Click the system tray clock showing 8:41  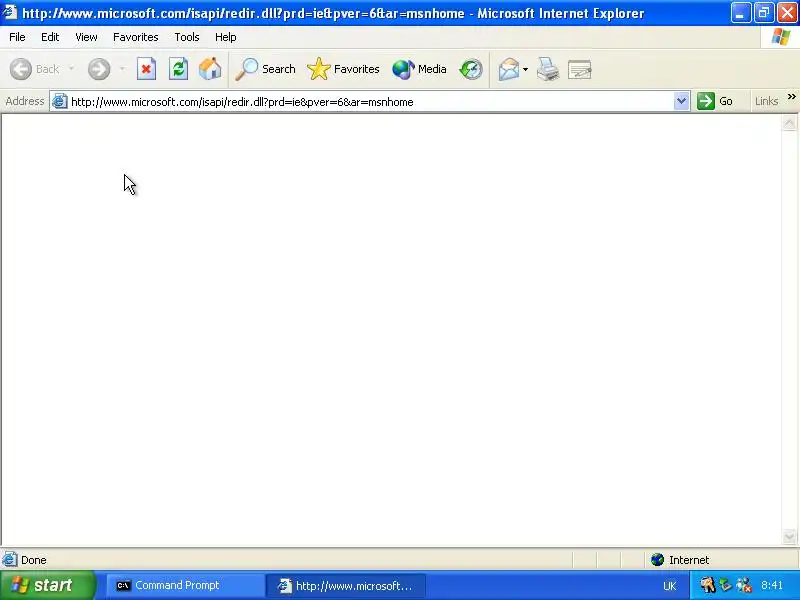(x=771, y=585)
